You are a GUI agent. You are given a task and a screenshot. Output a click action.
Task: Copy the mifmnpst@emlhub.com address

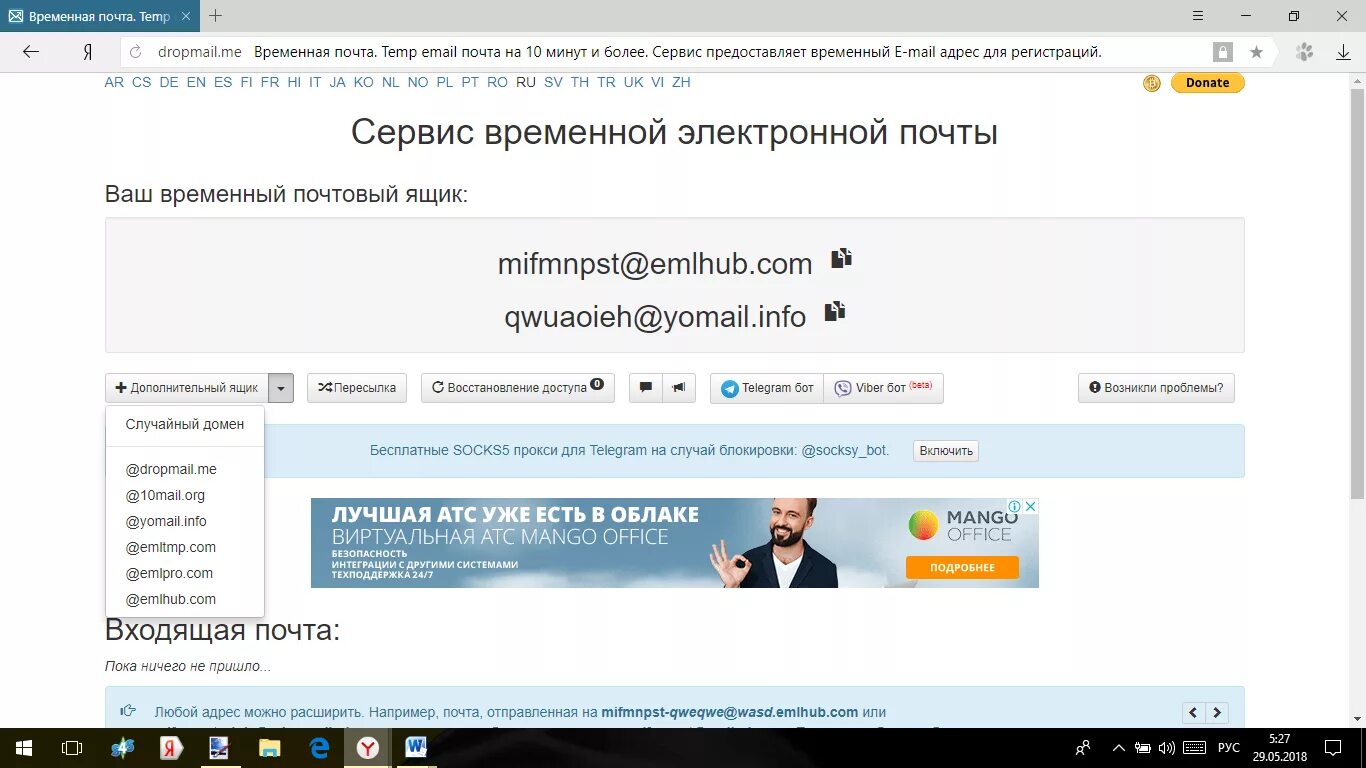pyautogui.click(x=842, y=258)
